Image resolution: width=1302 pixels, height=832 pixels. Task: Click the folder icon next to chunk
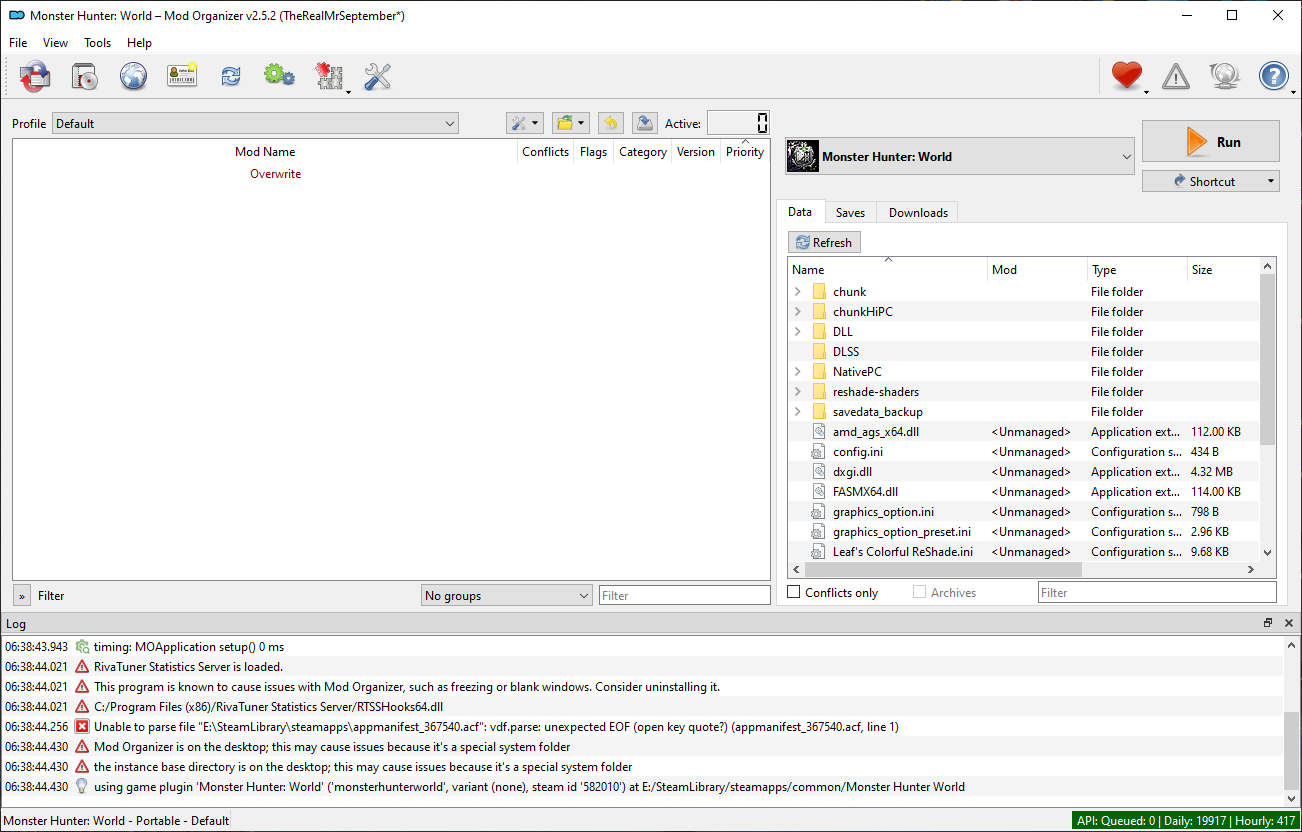[820, 292]
